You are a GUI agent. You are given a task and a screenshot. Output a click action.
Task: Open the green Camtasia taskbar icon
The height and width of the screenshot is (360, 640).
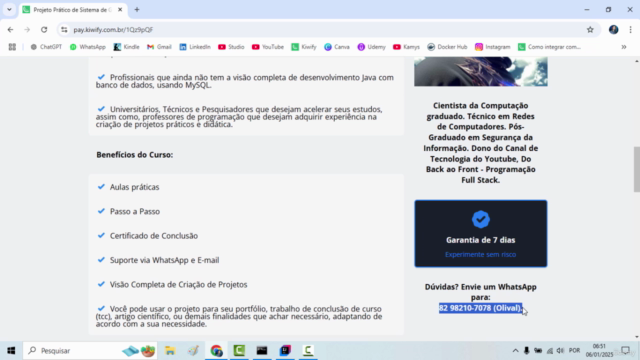click(239, 351)
